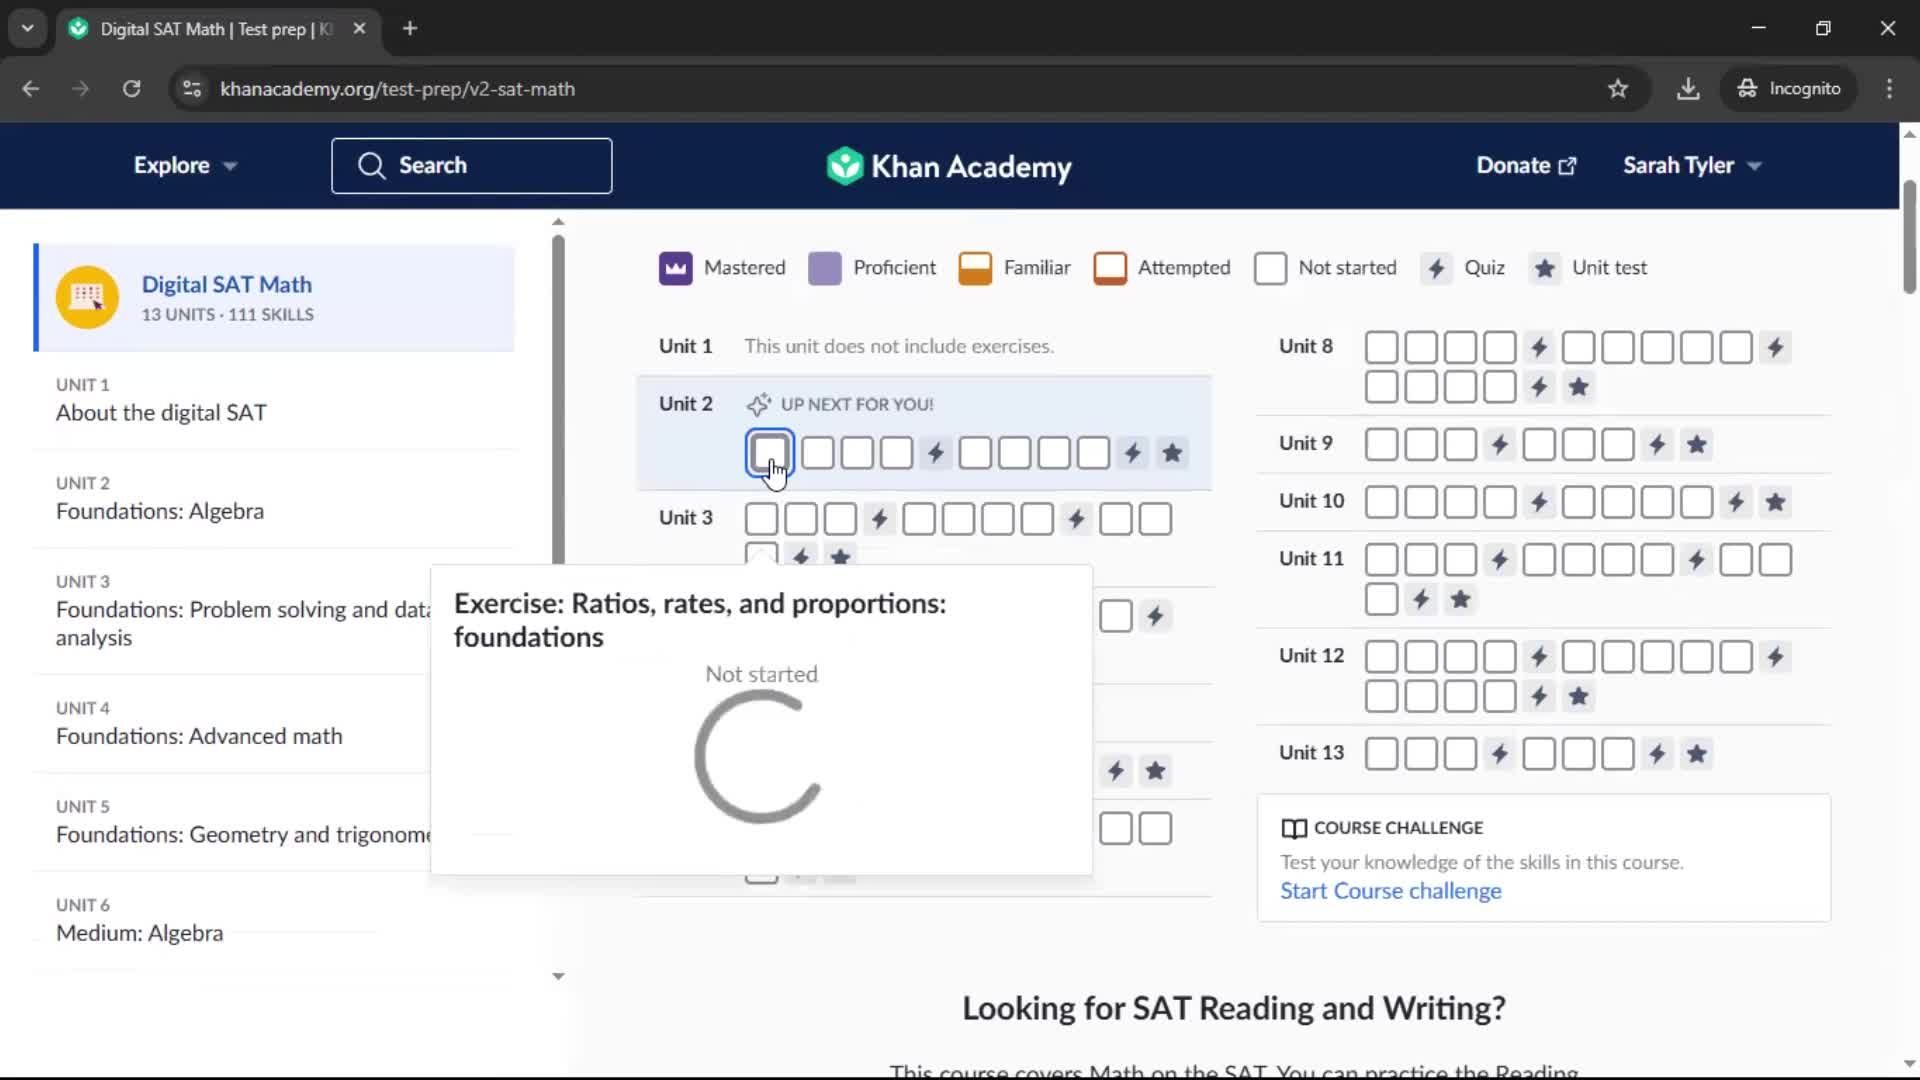
Task: Click the Proficient legend swatch
Action: 824,268
